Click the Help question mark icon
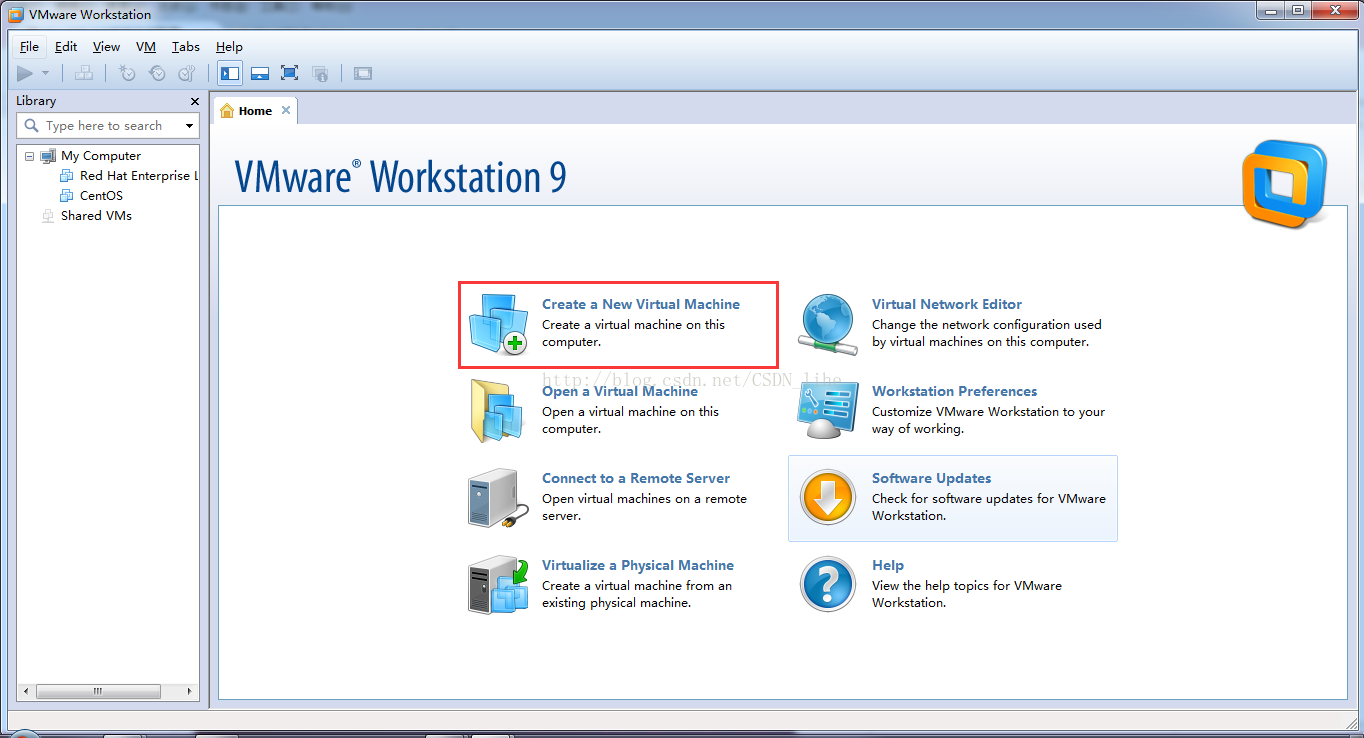This screenshot has width=1364, height=738. [828, 585]
